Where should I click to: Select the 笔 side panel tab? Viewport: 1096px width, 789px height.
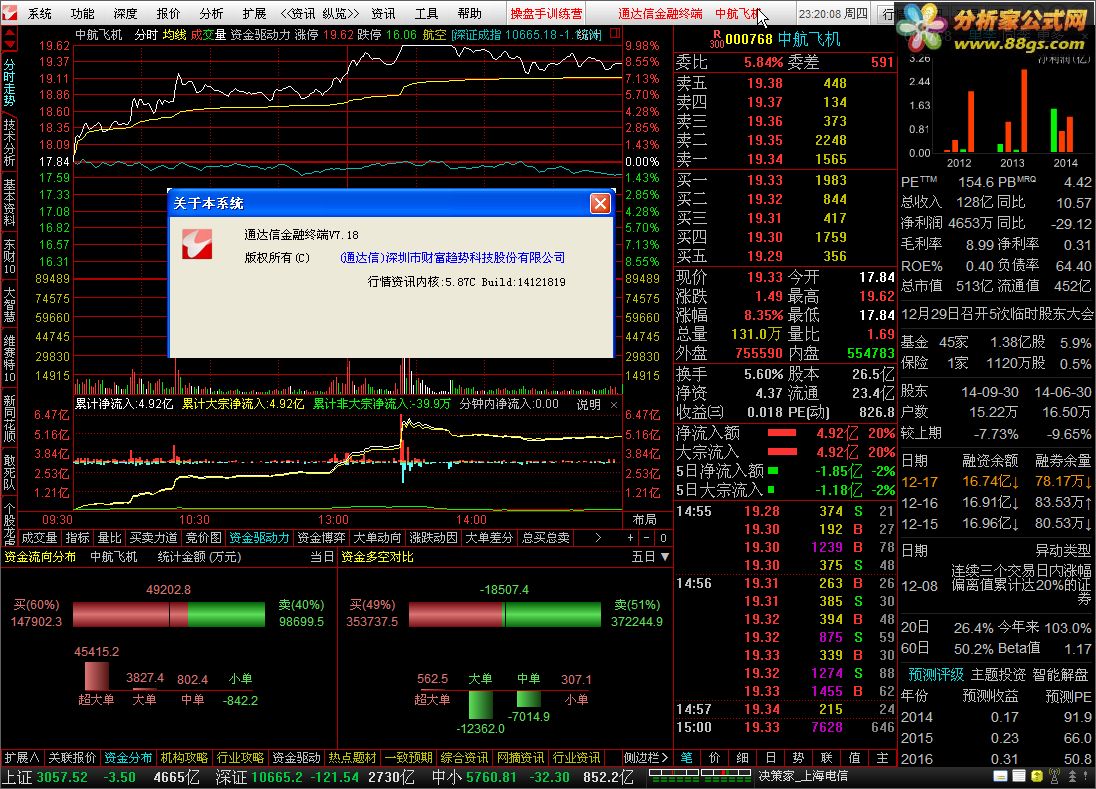pos(686,758)
